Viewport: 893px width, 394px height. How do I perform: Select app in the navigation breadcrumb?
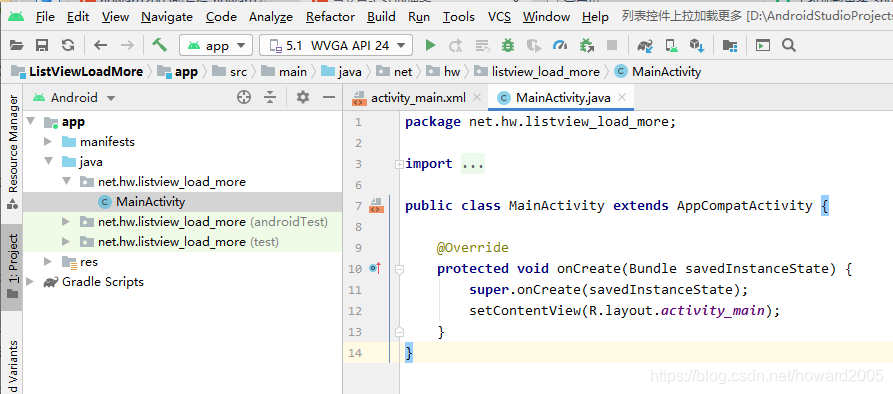click(186, 72)
